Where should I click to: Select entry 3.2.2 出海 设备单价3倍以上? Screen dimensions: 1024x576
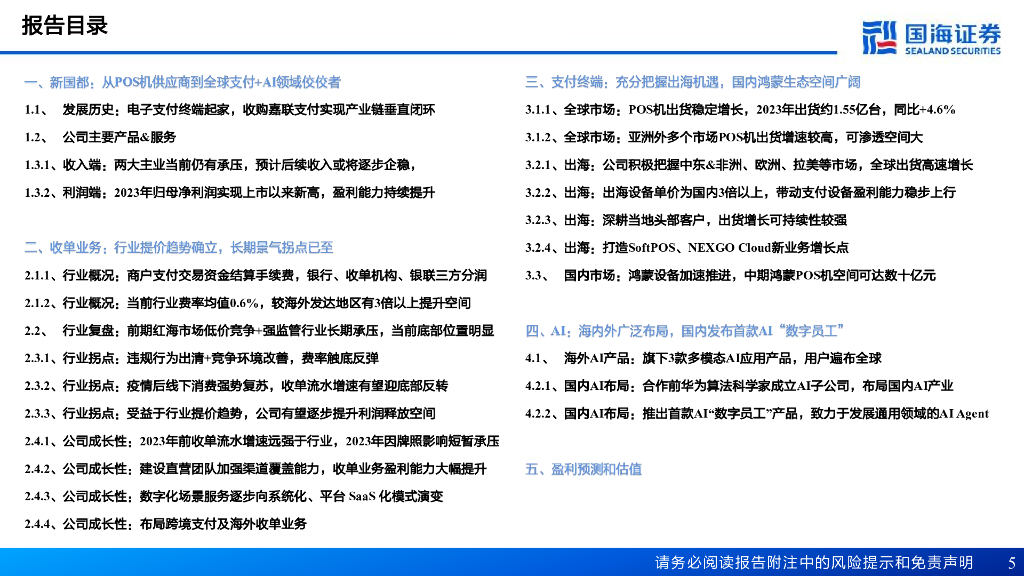741,193
